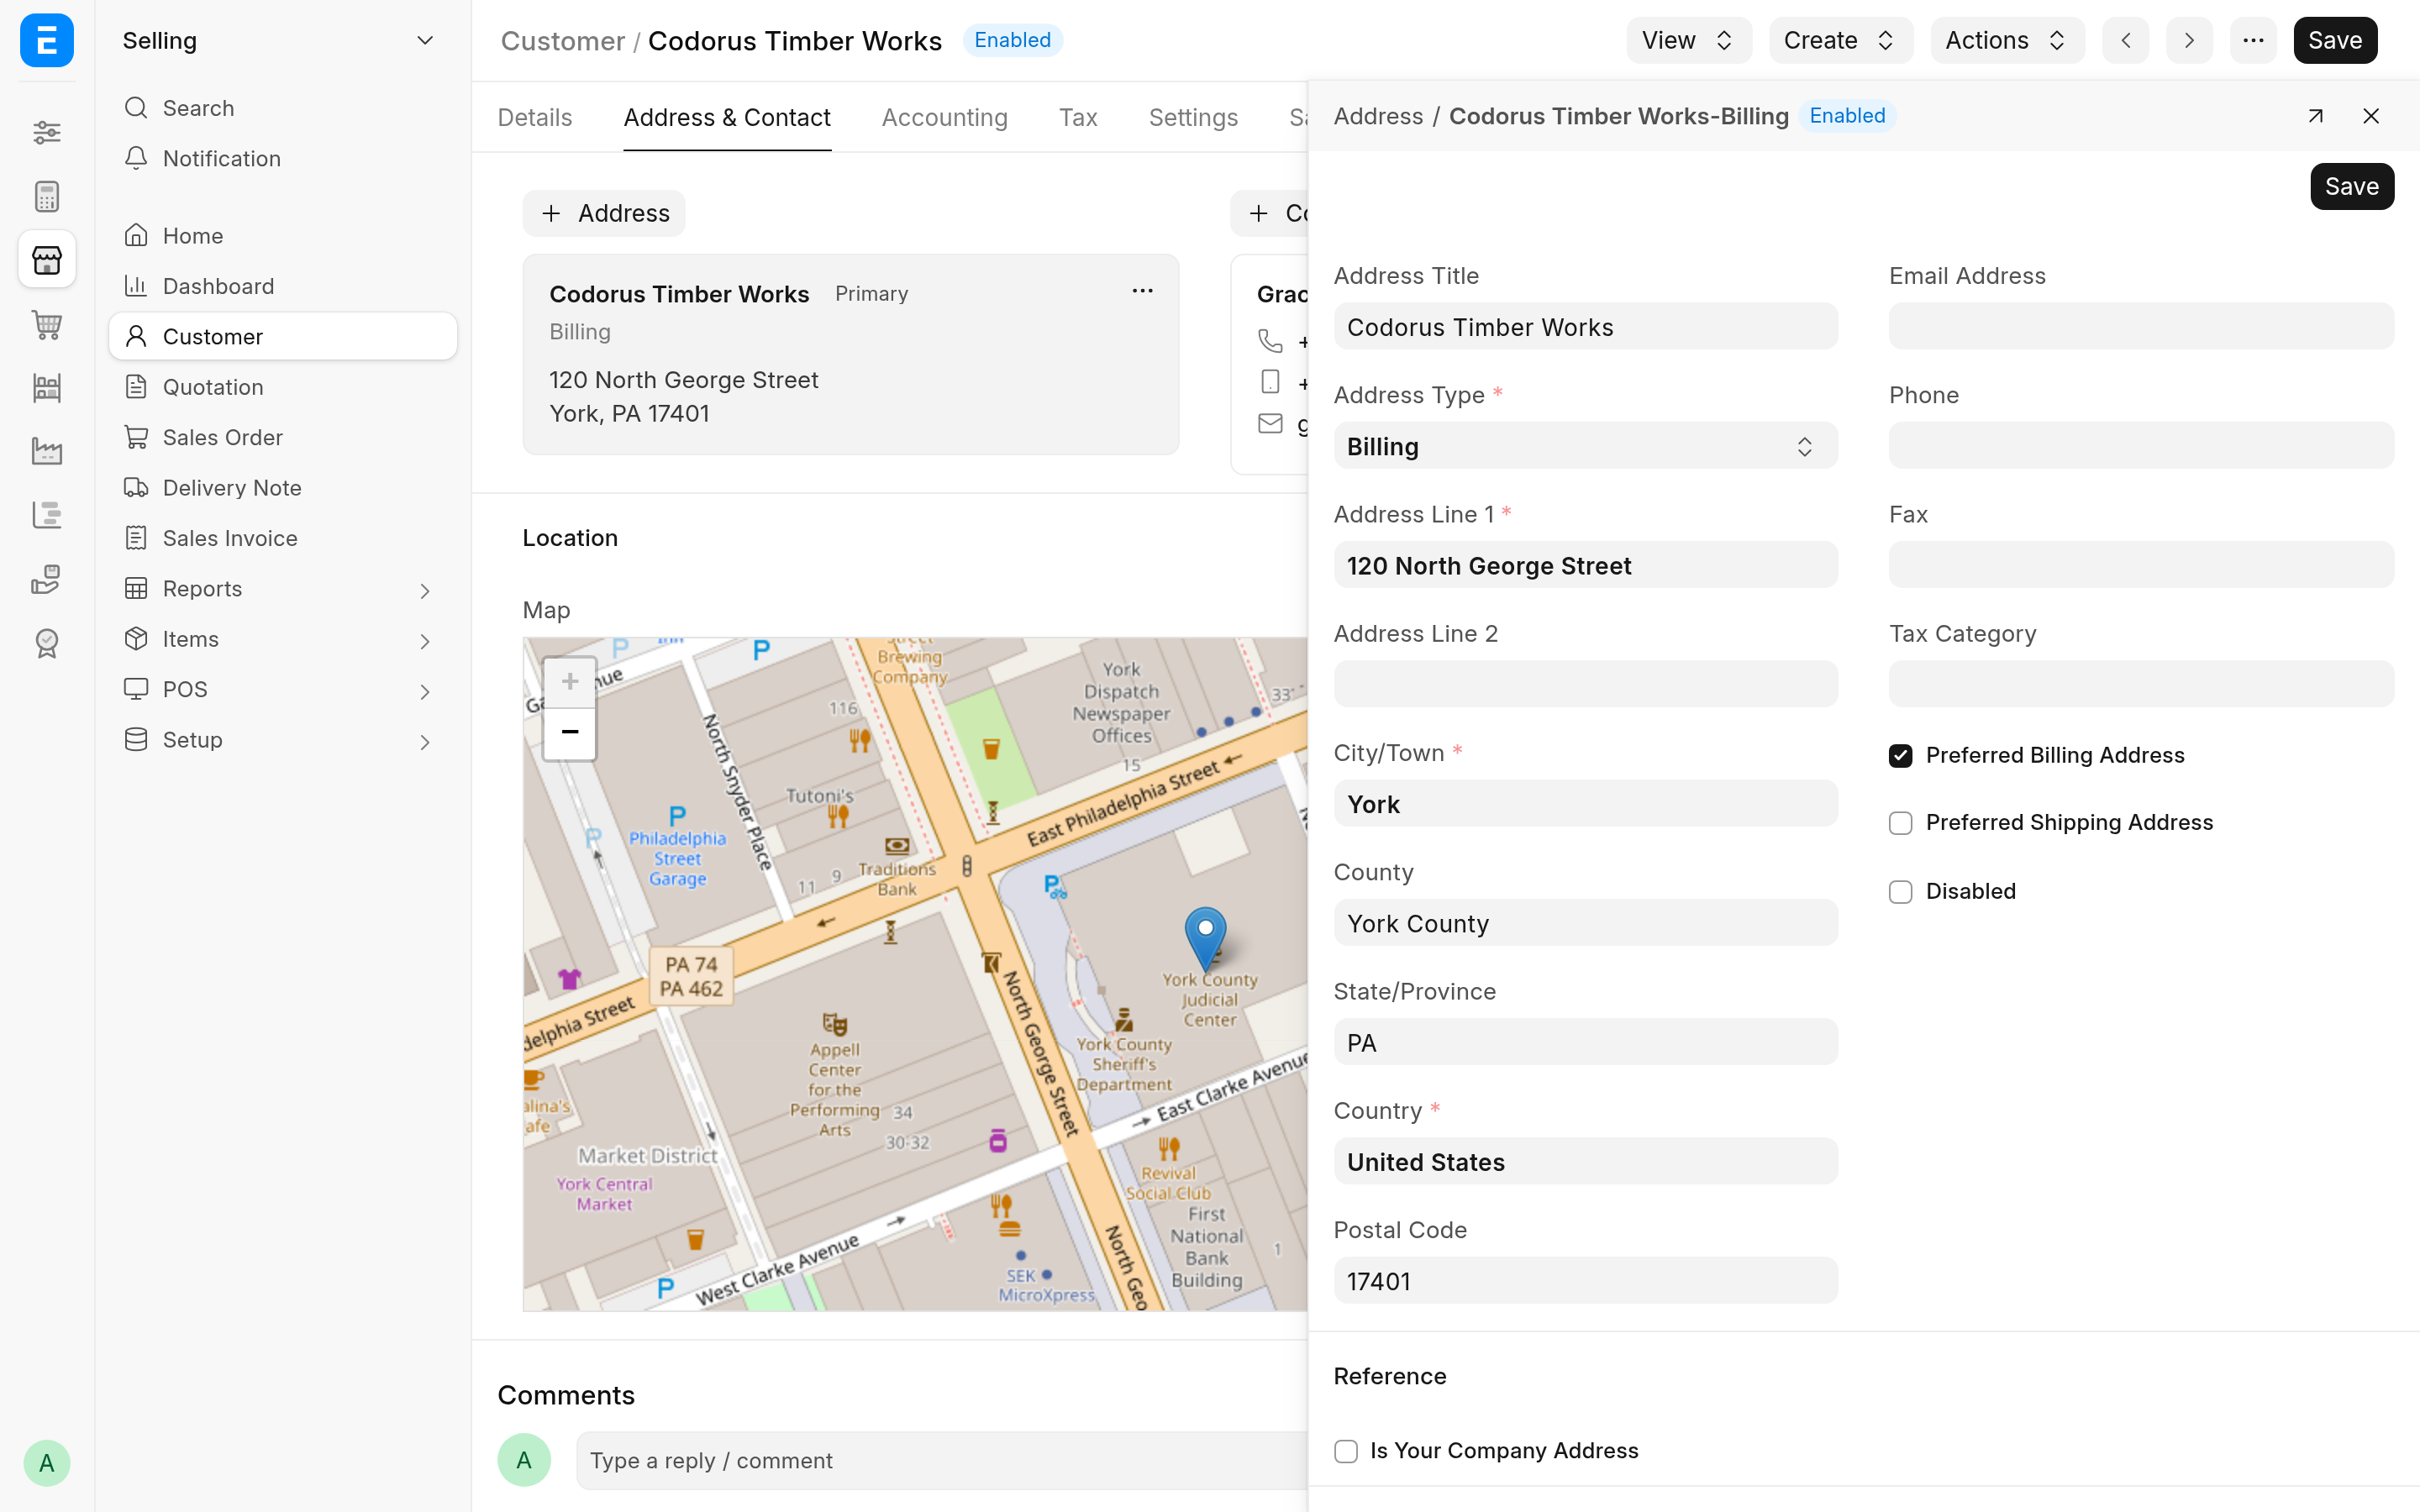Open the calculator-shaped Accounting icon in rail
This screenshot has width=2420, height=1512.
(47, 196)
